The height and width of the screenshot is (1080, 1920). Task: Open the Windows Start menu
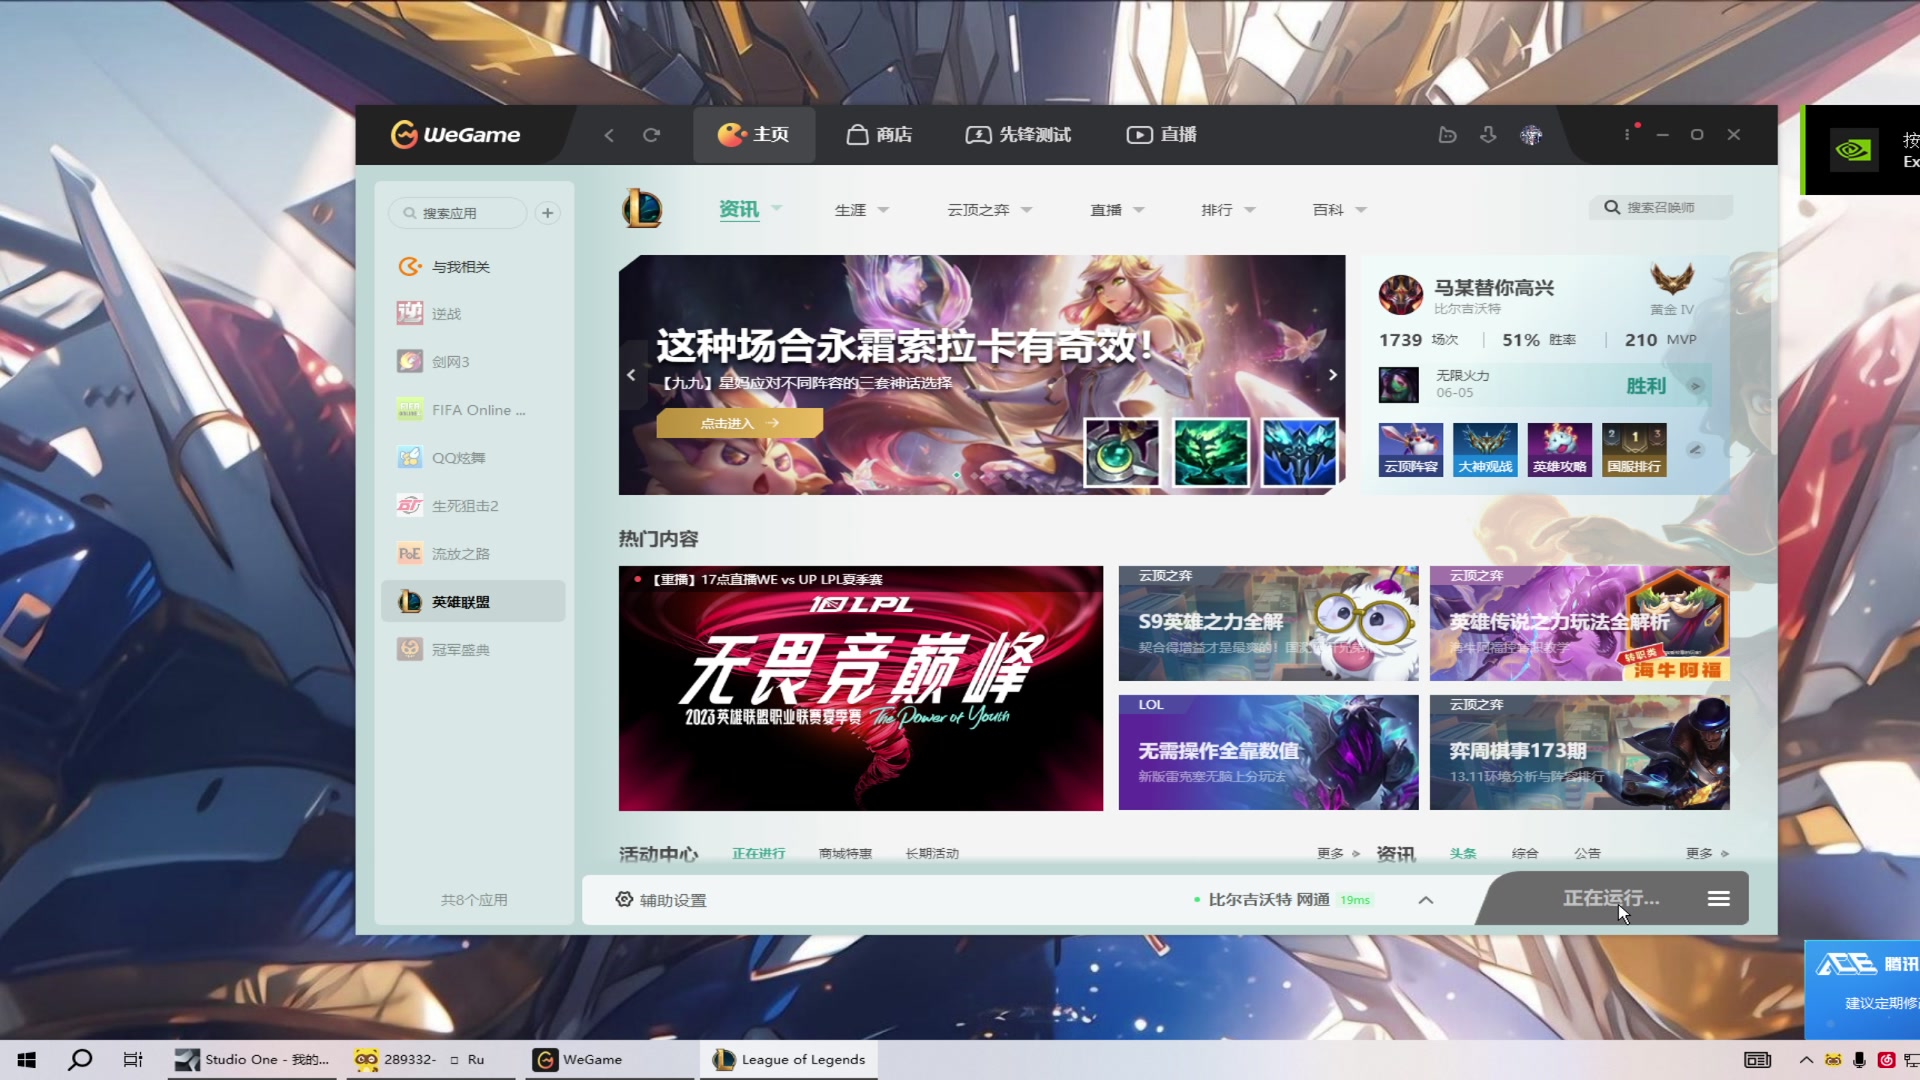tap(27, 1060)
